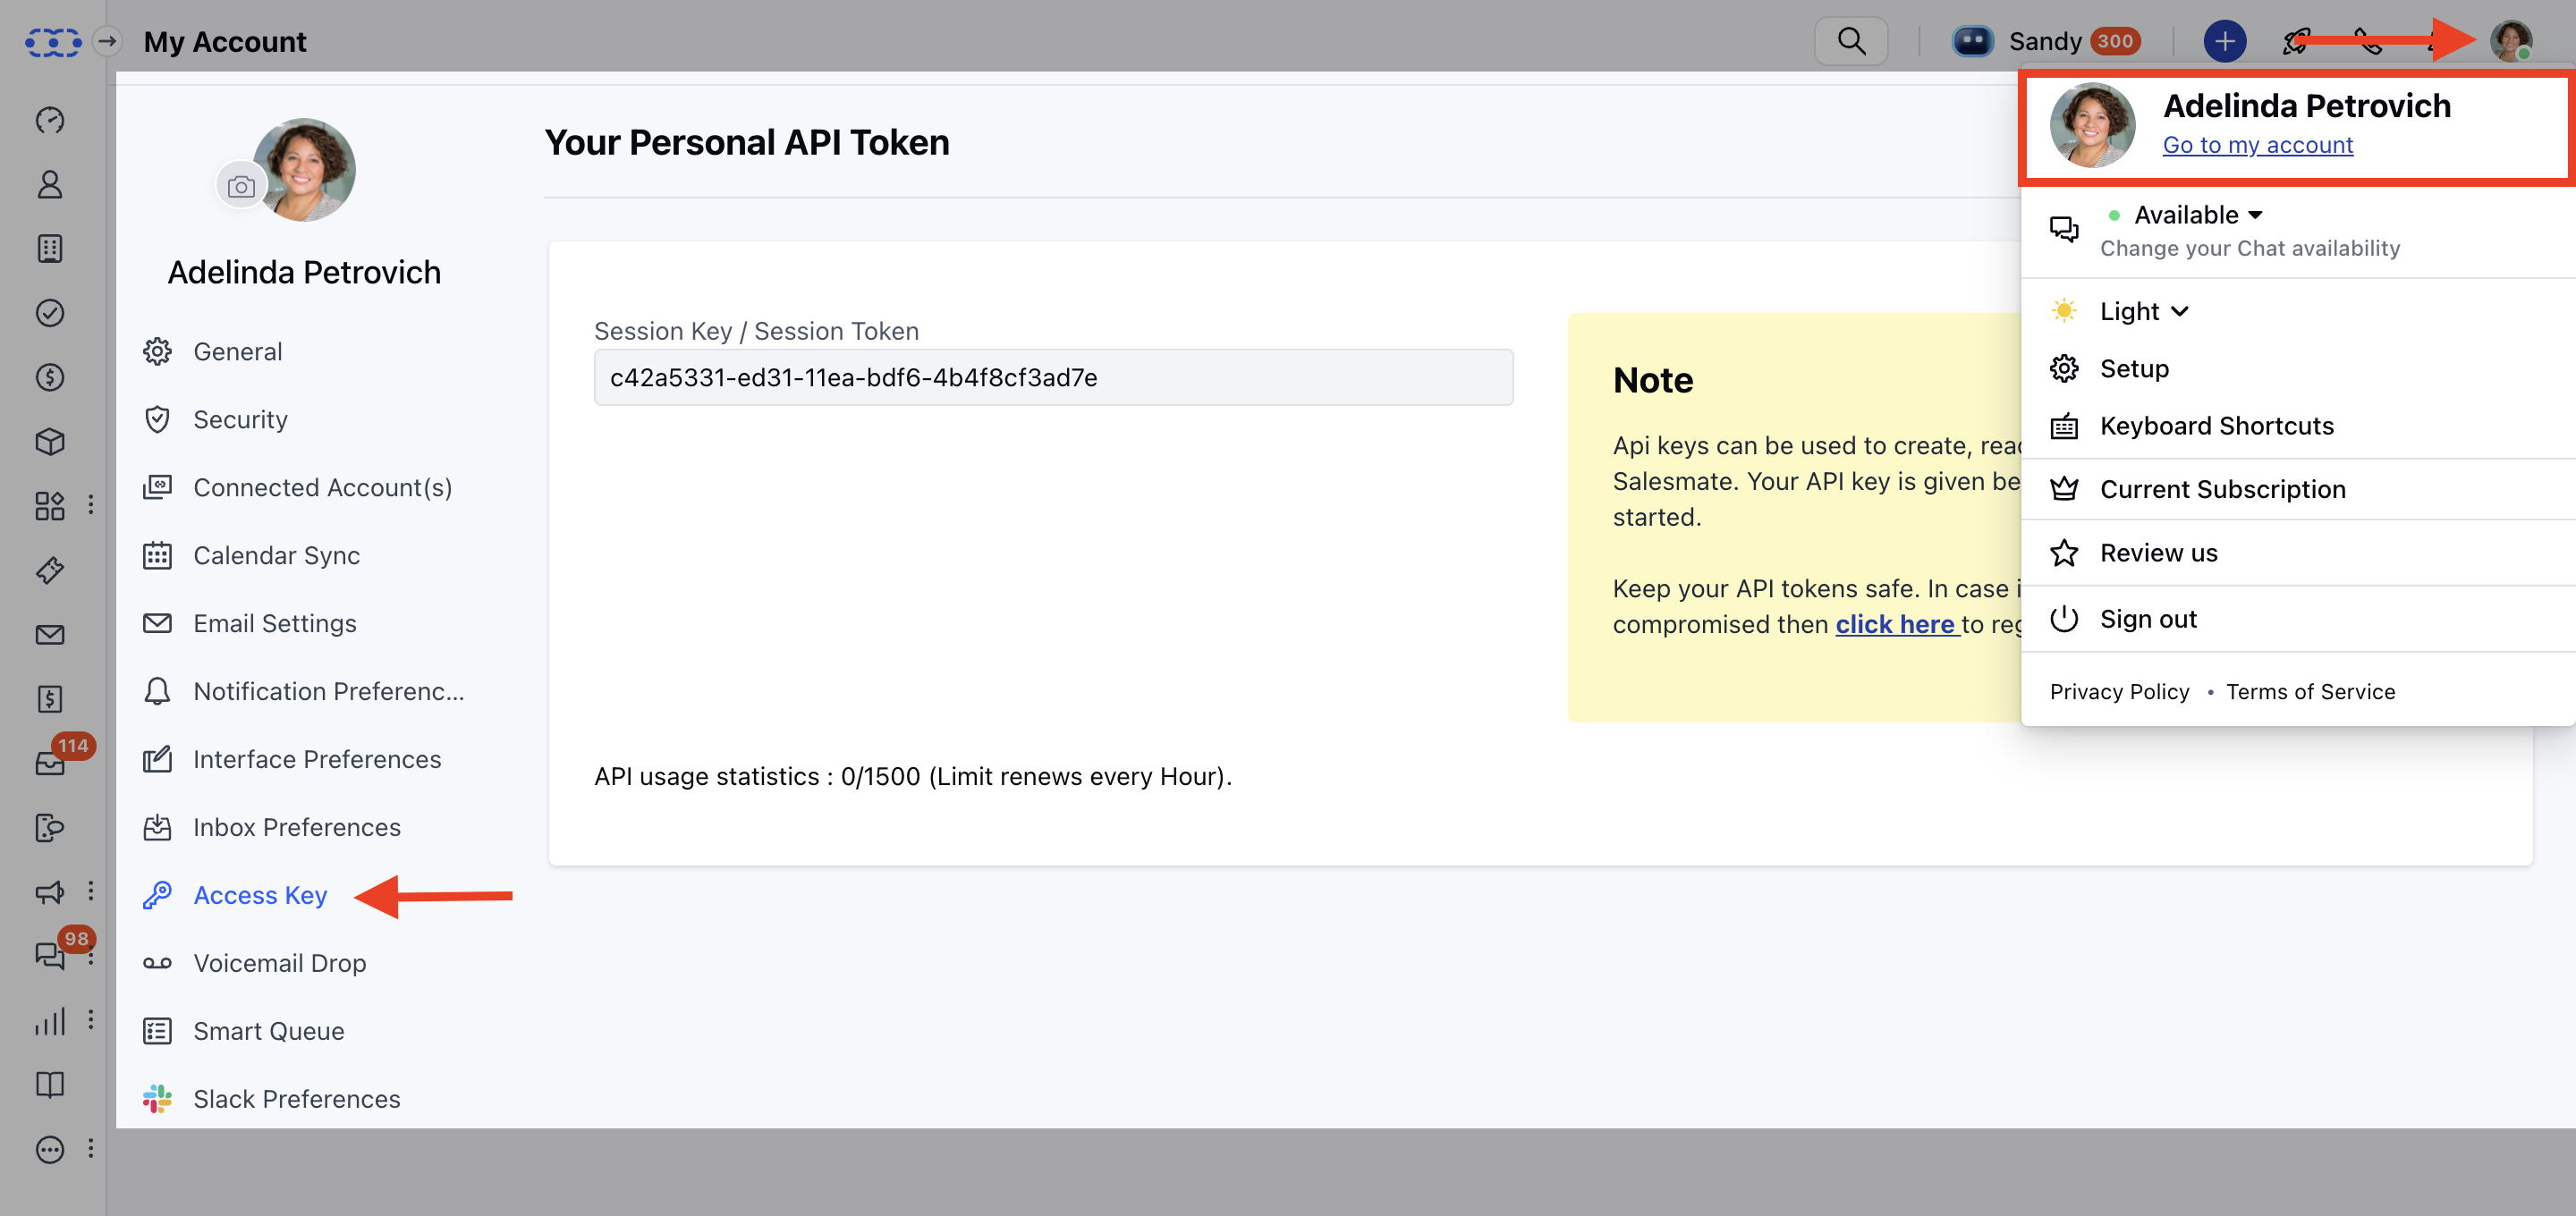The width and height of the screenshot is (2576, 1216).
Task: Open the Tickets icon in left sidebar
Action: 50,570
